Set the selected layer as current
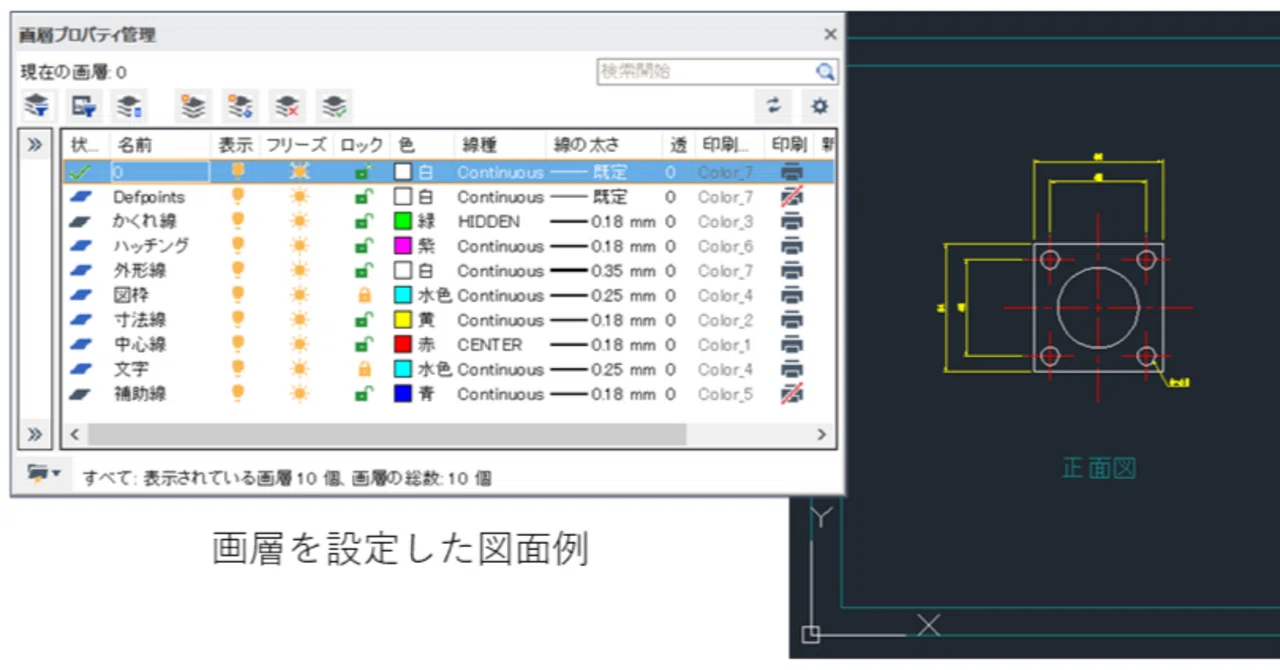The width and height of the screenshot is (1280, 670). 335,106
